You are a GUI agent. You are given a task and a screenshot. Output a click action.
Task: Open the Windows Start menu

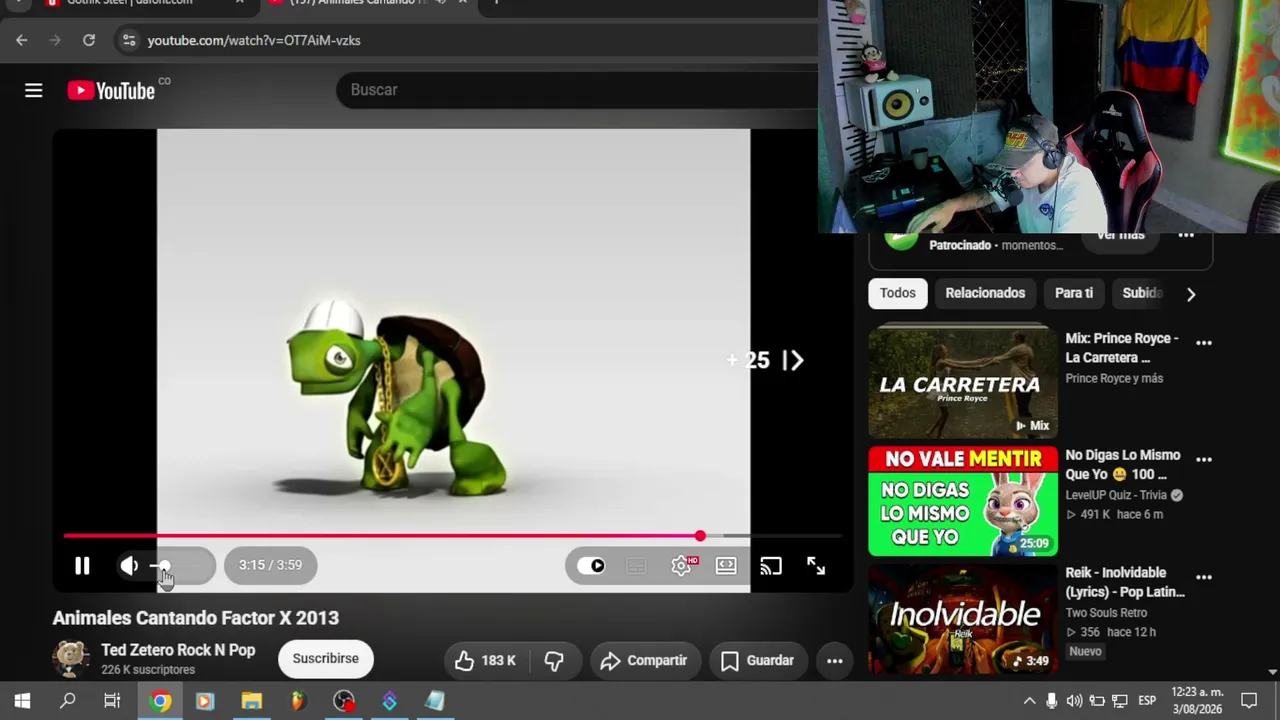pyautogui.click(x=22, y=701)
